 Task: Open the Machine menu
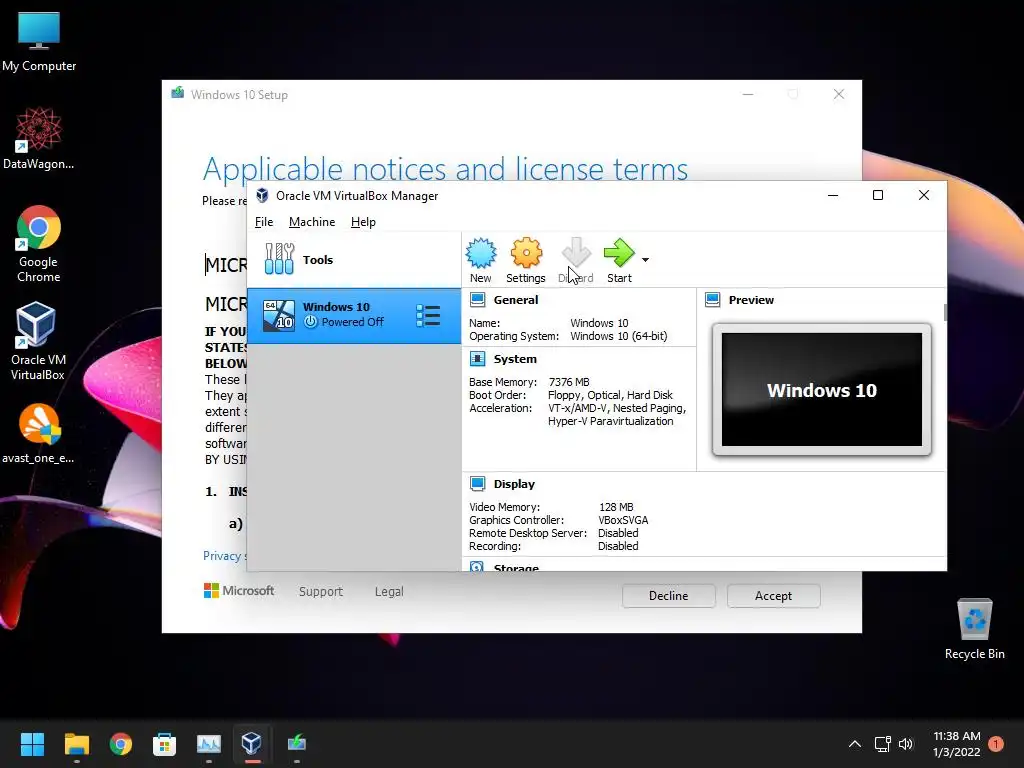[312, 222]
